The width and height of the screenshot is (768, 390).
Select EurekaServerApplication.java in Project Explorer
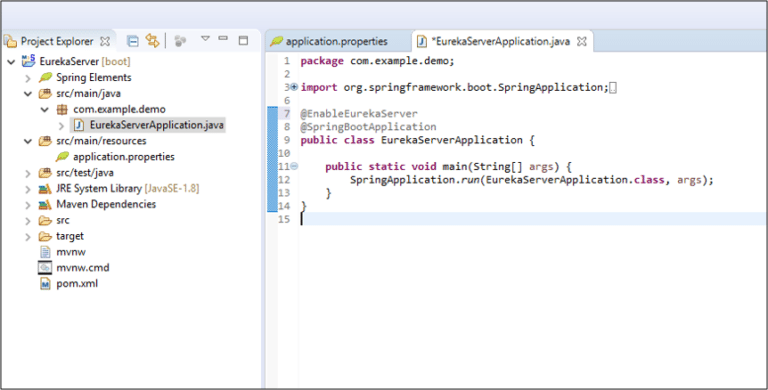click(x=156, y=125)
